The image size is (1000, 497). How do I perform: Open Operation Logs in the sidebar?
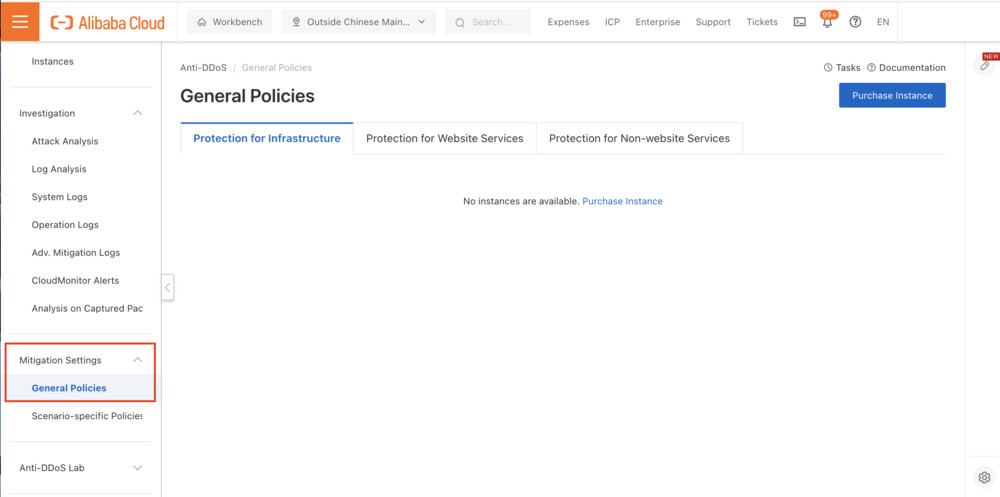[x=65, y=225]
